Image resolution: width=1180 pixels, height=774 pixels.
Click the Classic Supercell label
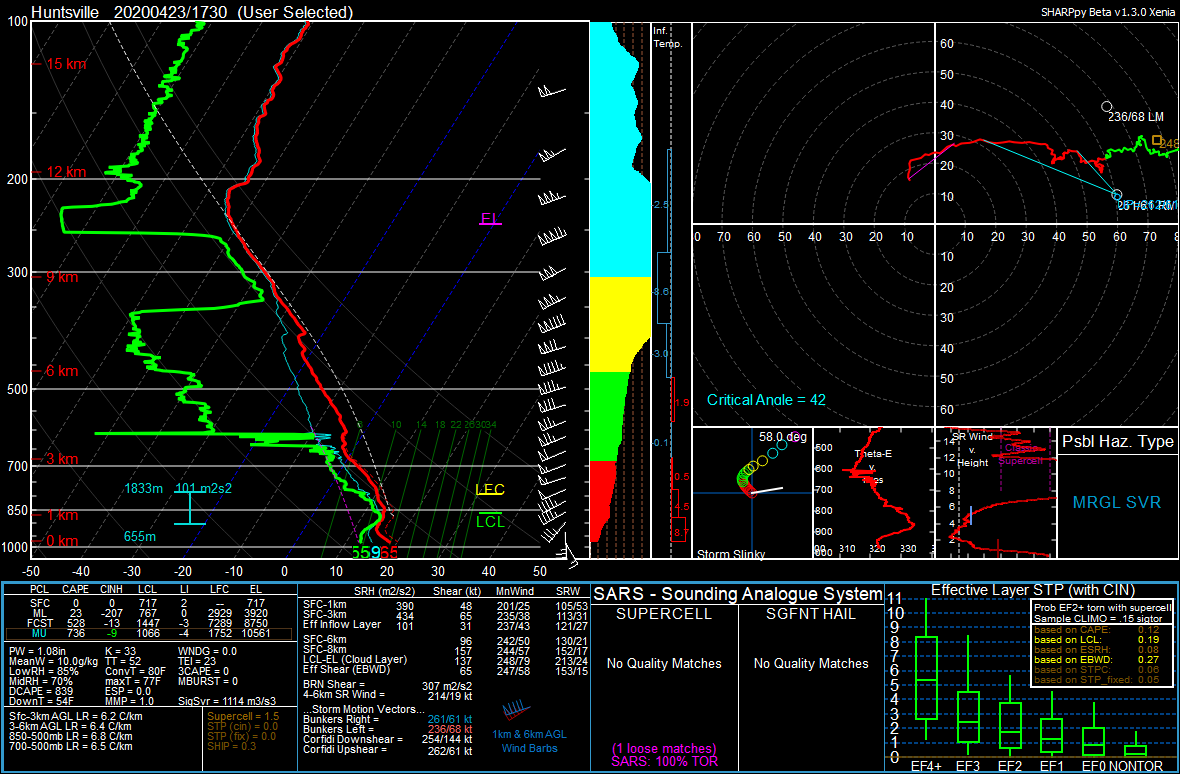(x=1022, y=454)
